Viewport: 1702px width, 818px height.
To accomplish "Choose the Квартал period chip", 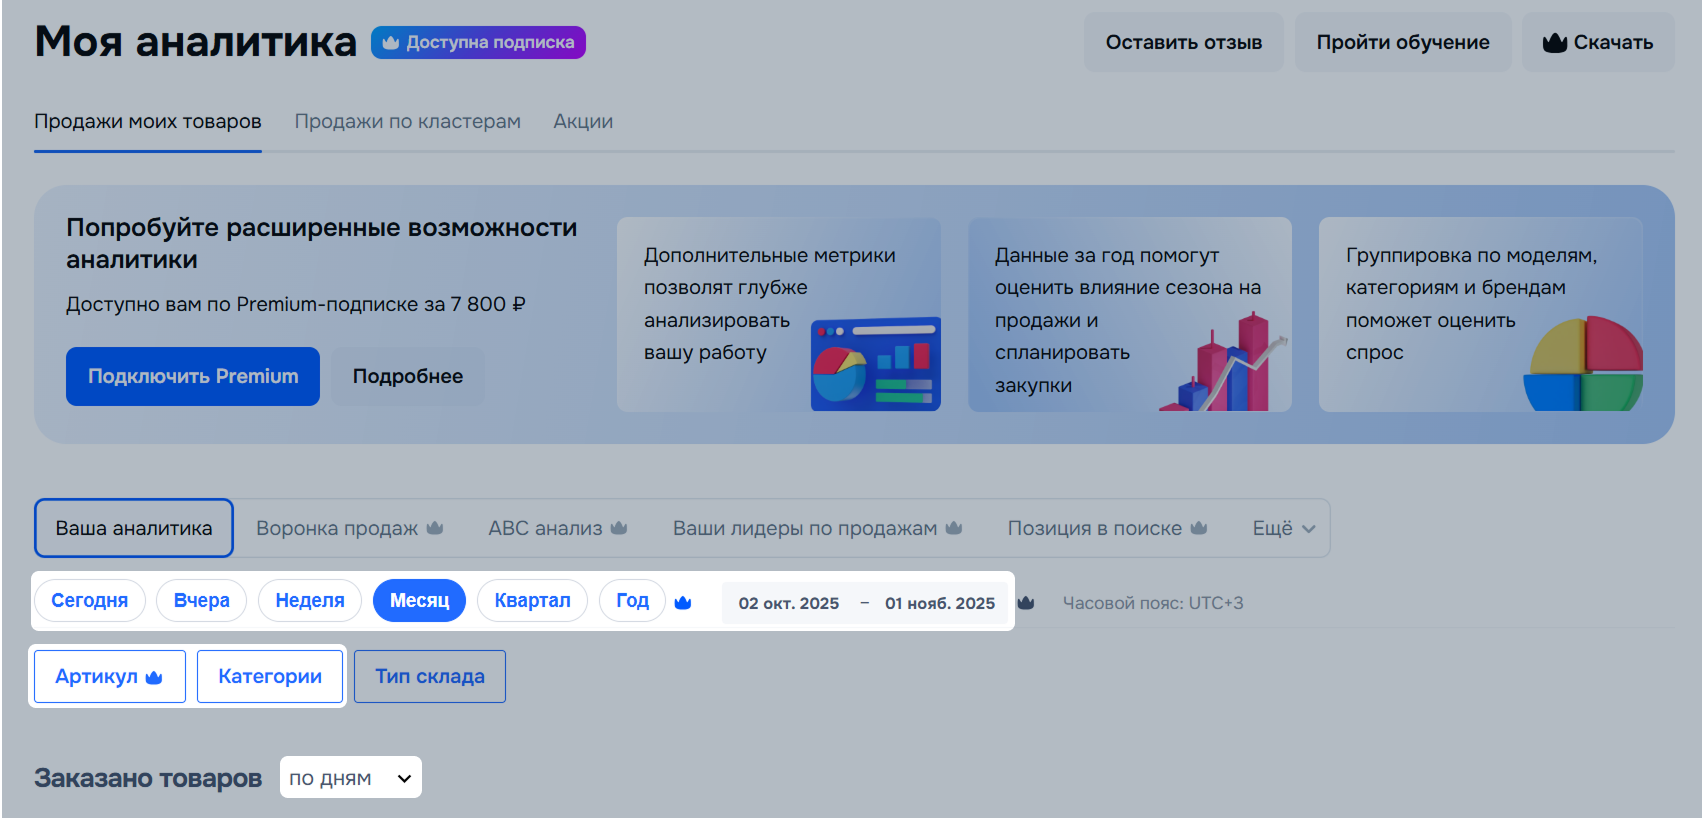I will click(532, 601).
